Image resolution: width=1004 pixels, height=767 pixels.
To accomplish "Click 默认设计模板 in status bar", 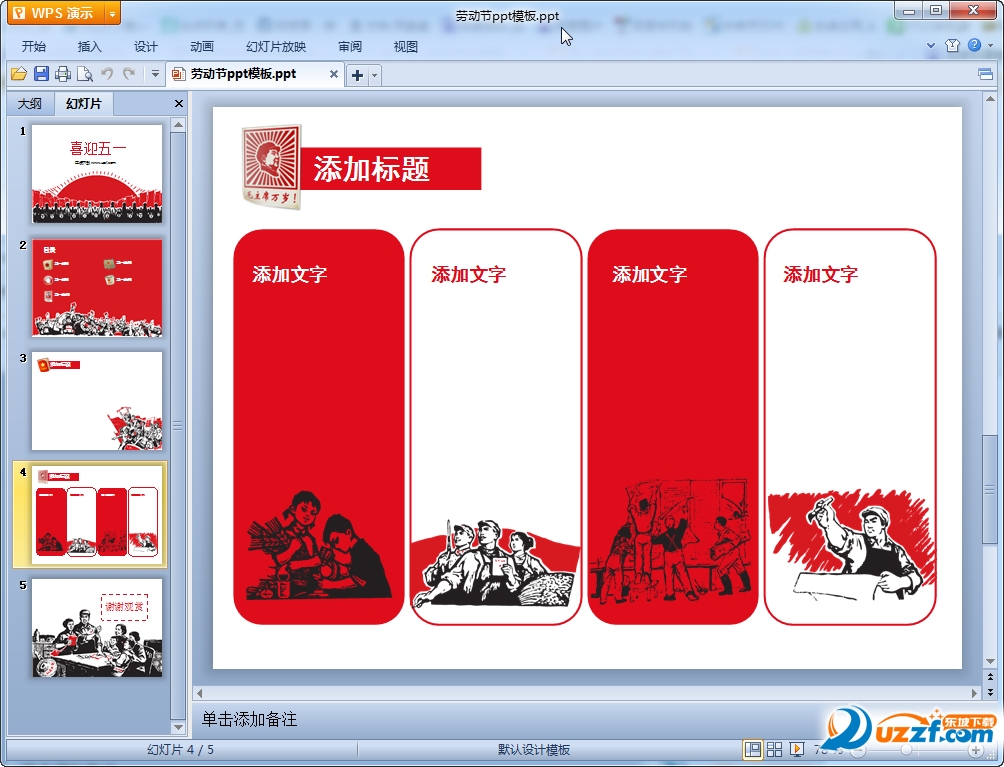I will (534, 750).
